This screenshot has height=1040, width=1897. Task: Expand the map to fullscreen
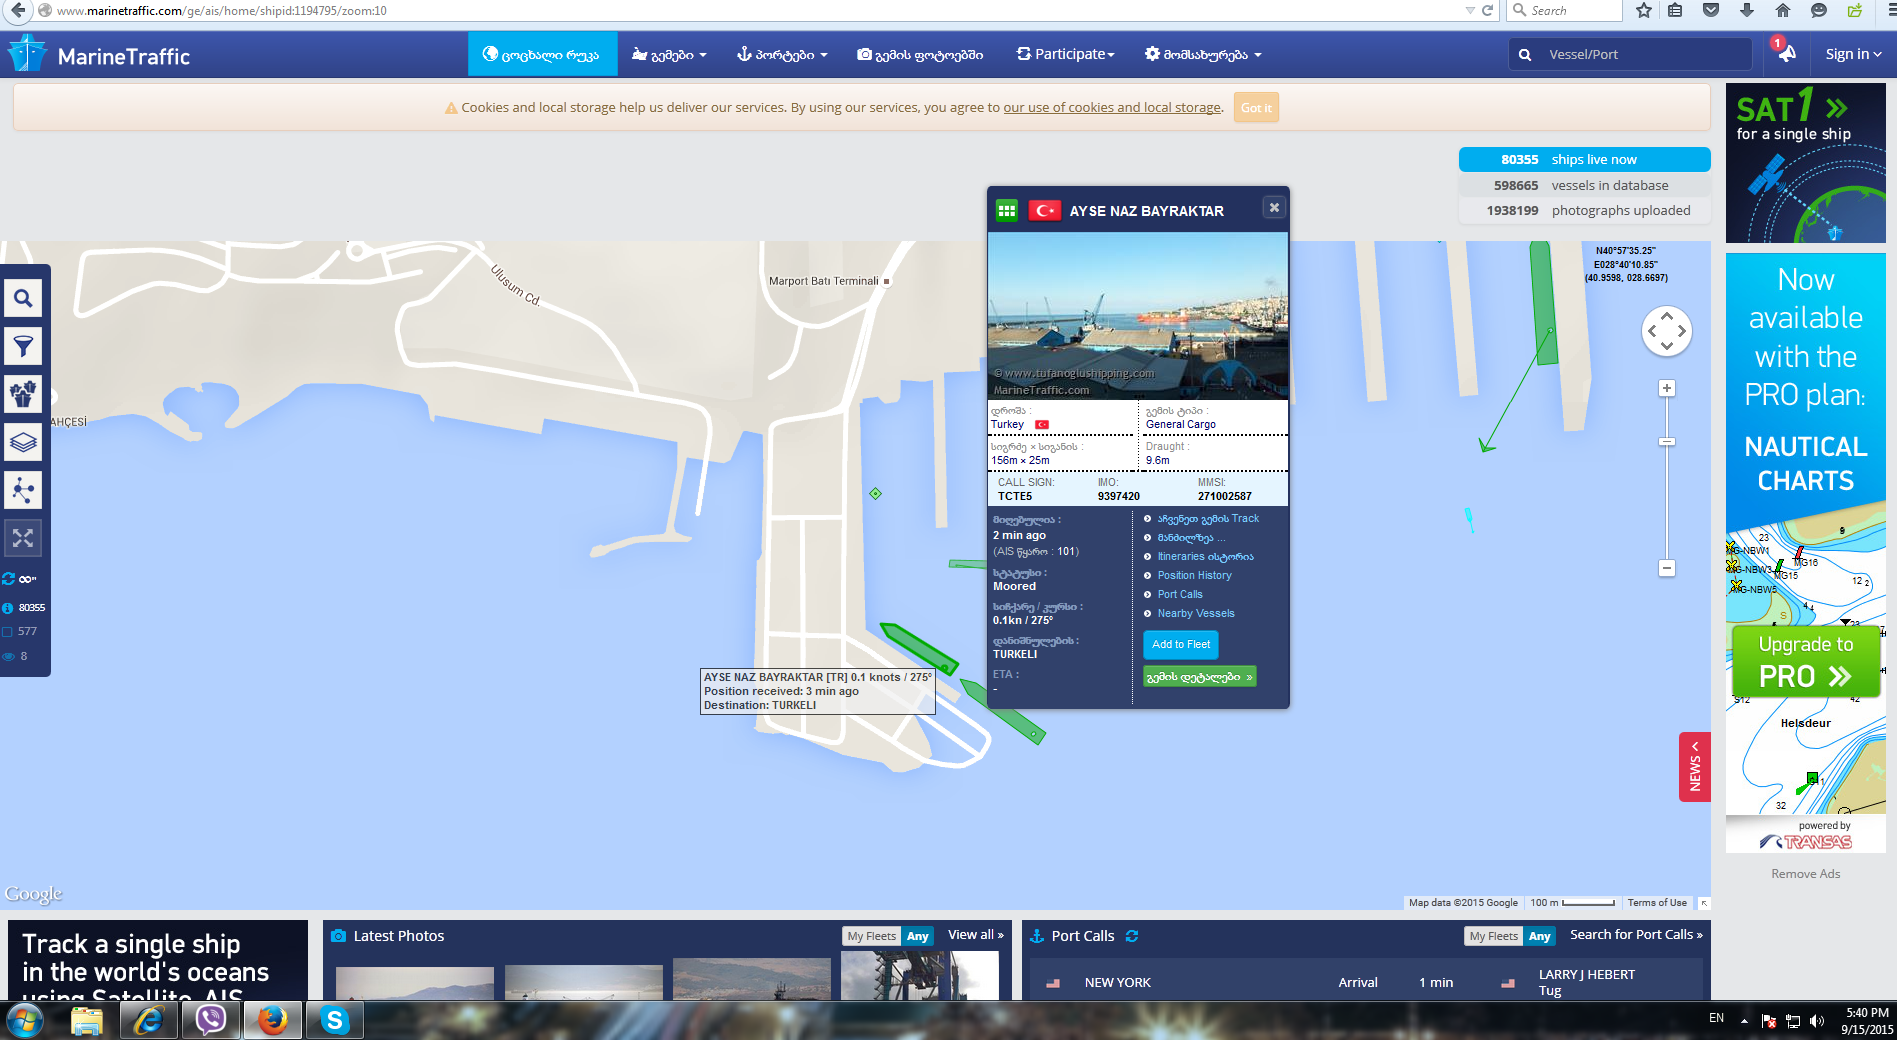[23, 538]
